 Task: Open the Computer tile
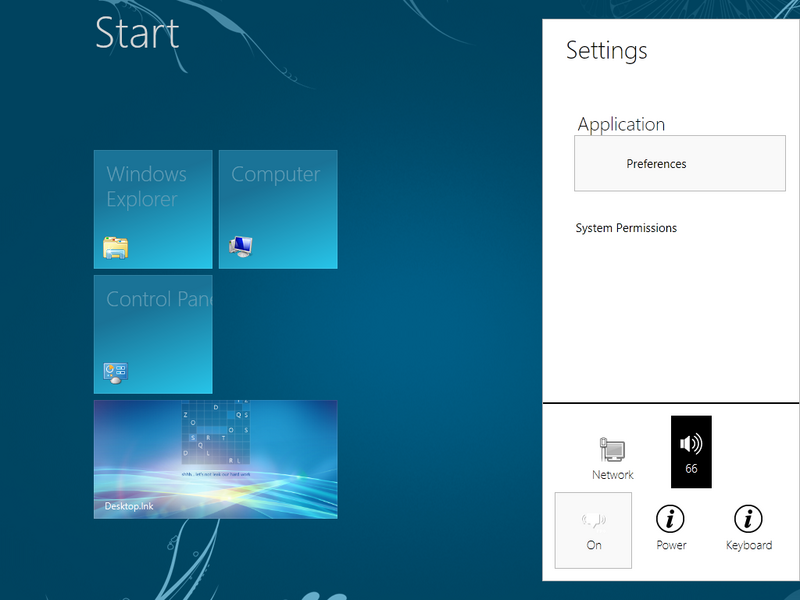[278, 209]
